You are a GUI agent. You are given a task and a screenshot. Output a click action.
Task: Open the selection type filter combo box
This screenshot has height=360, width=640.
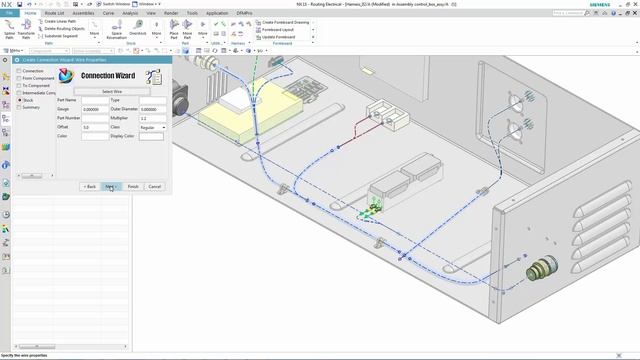49,51
